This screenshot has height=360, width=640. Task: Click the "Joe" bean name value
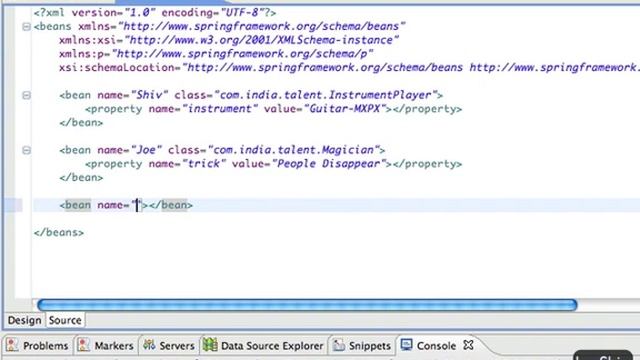[146, 150]
